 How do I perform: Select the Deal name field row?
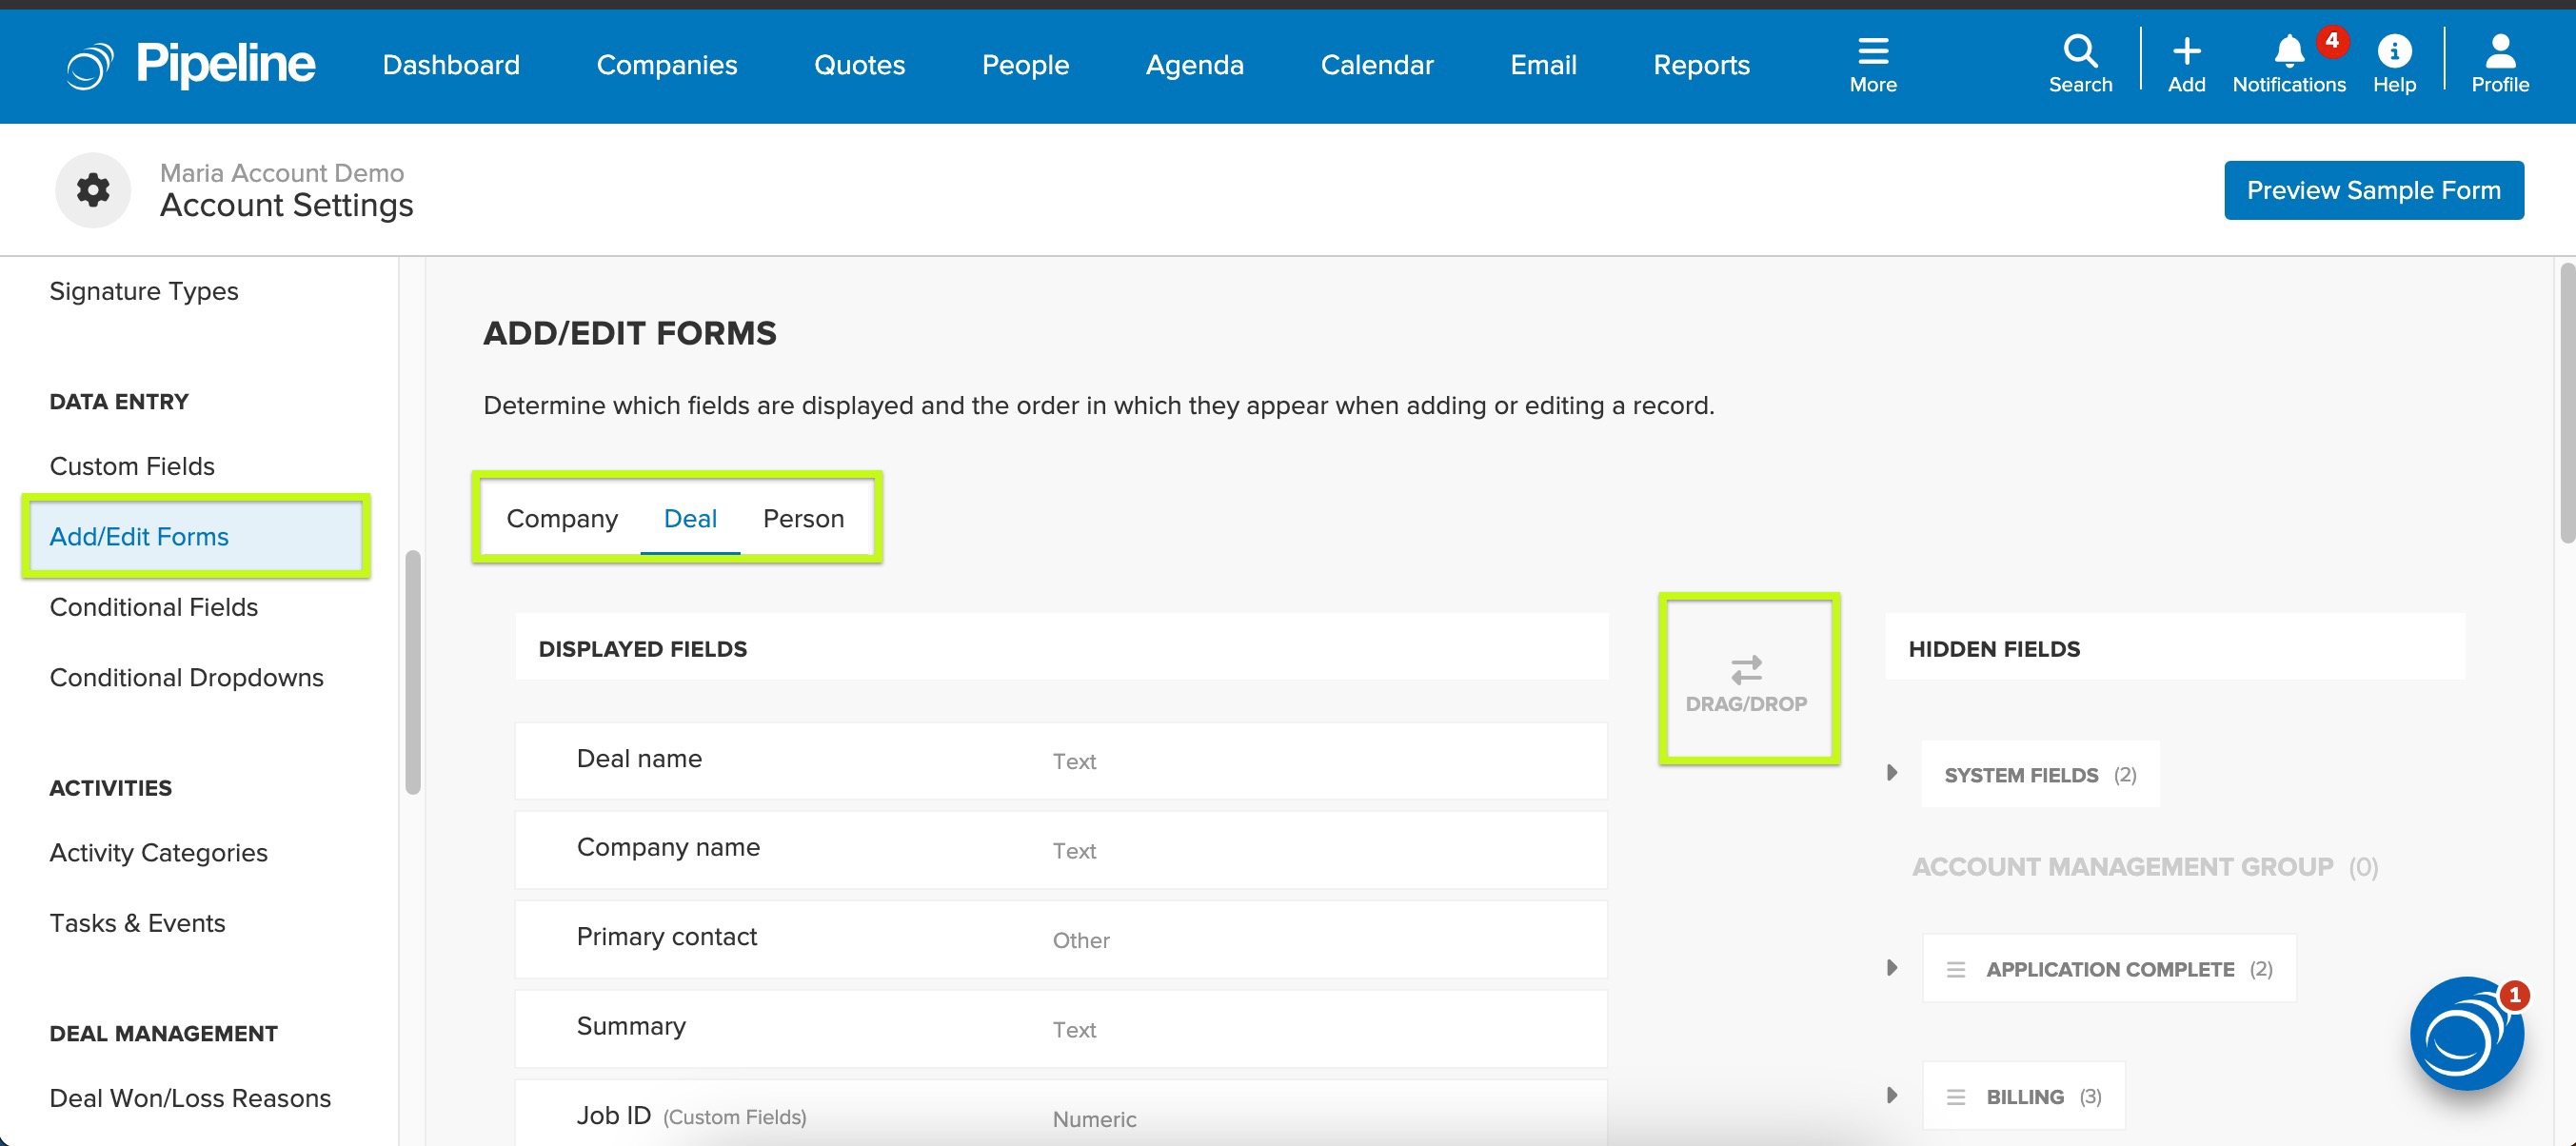tap(1061, 760)
